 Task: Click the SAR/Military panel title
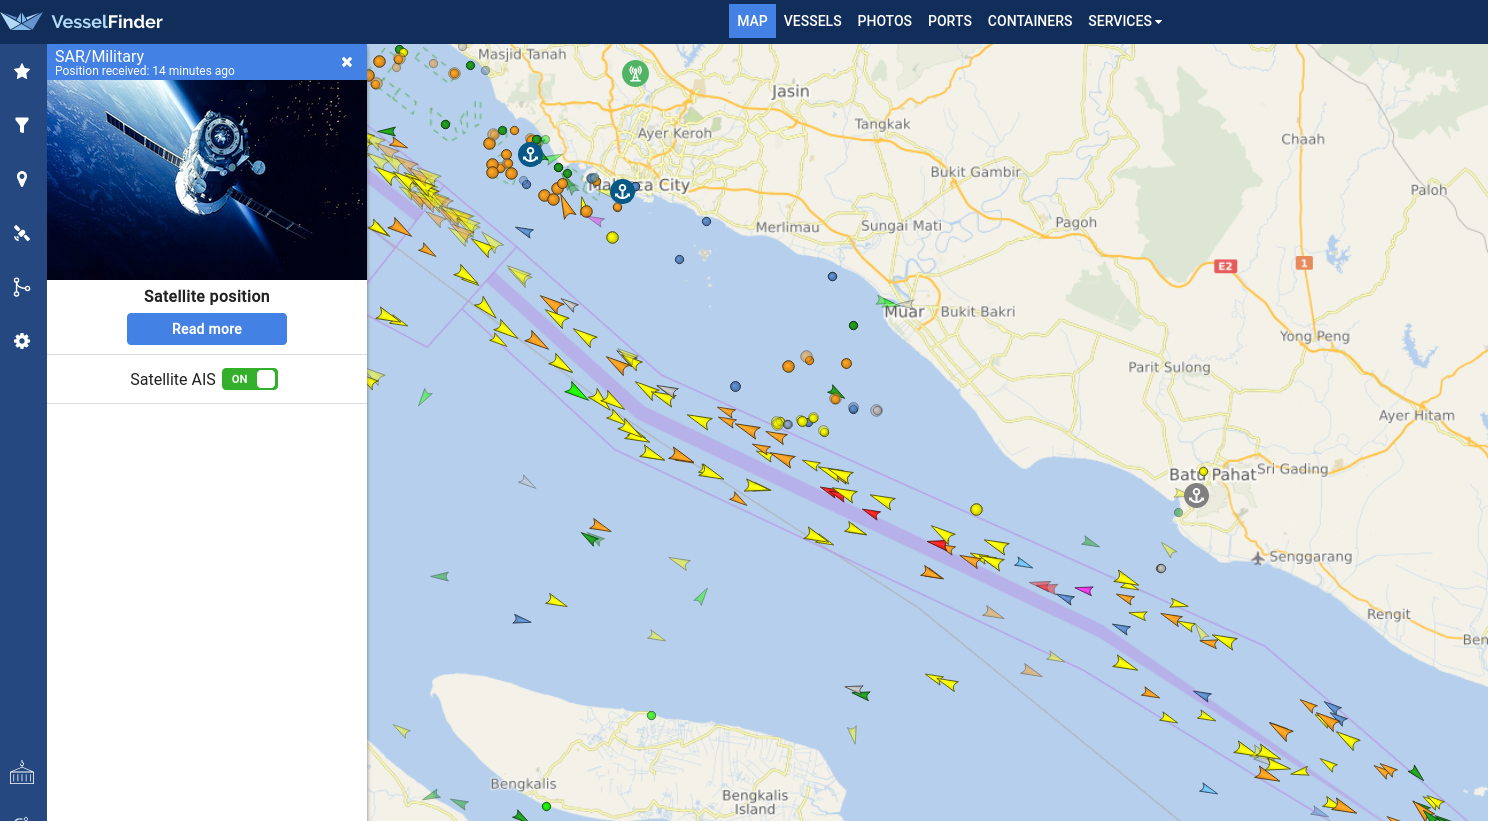point(99,56)
